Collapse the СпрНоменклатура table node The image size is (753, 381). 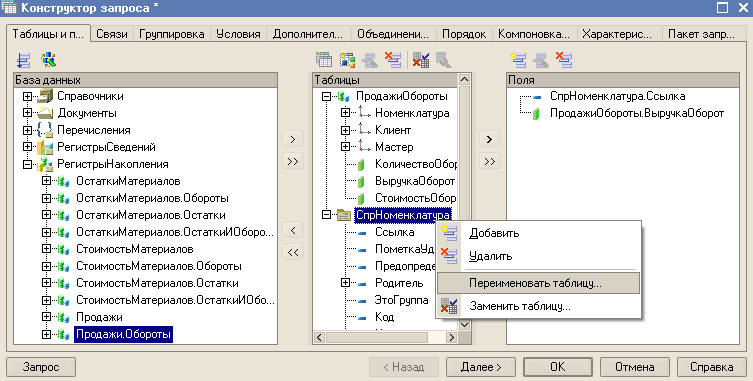(x=326, y=215)
